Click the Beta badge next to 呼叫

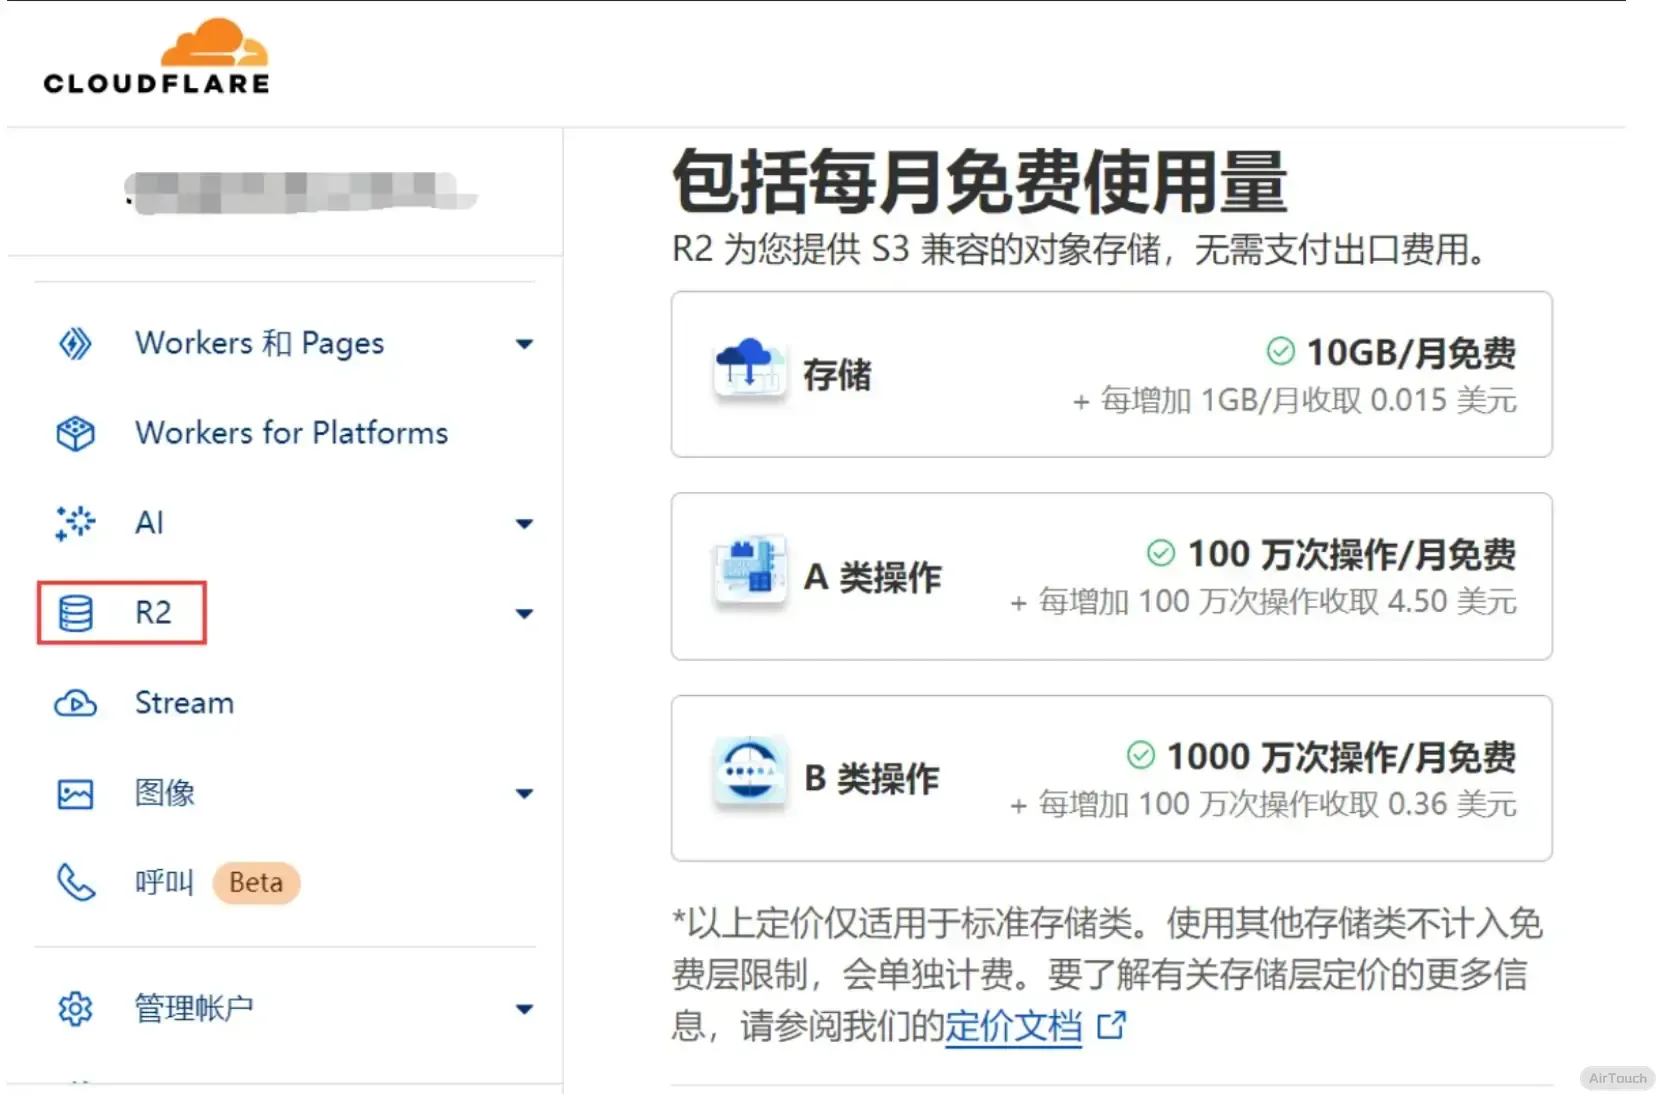point(256,883)
